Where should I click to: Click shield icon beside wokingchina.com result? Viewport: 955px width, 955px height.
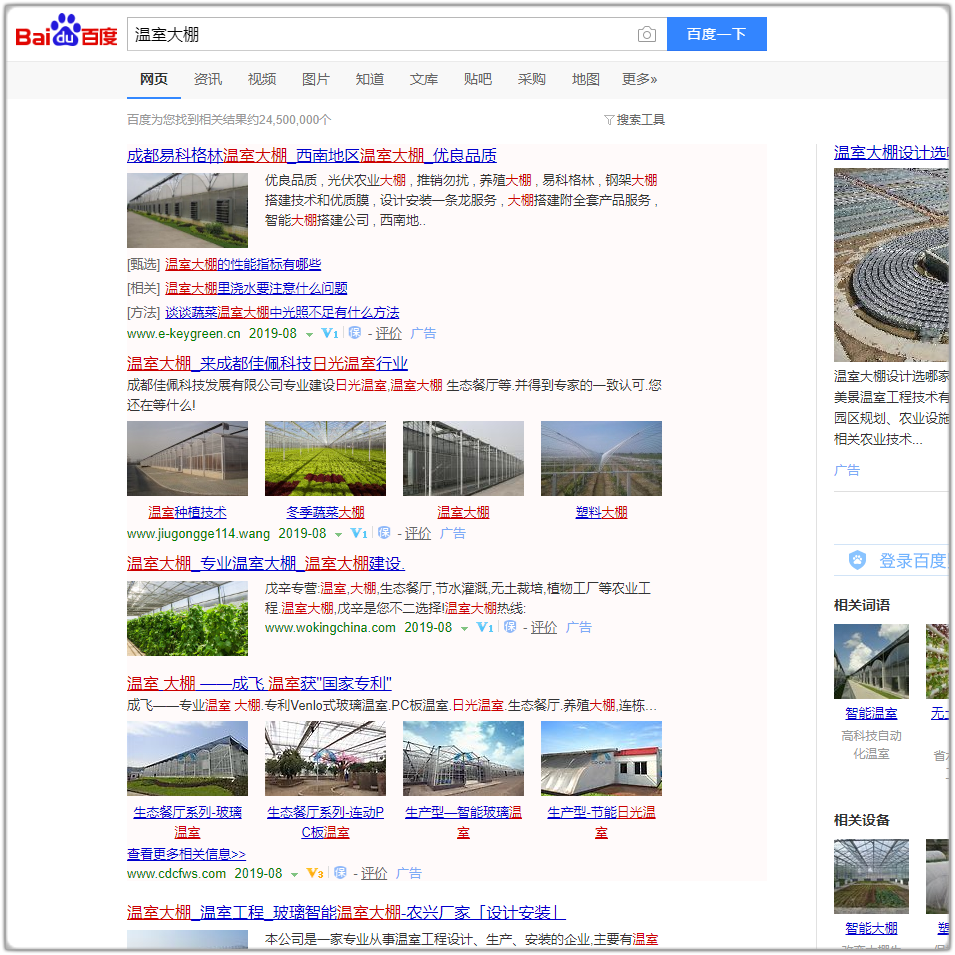point(511,627)
